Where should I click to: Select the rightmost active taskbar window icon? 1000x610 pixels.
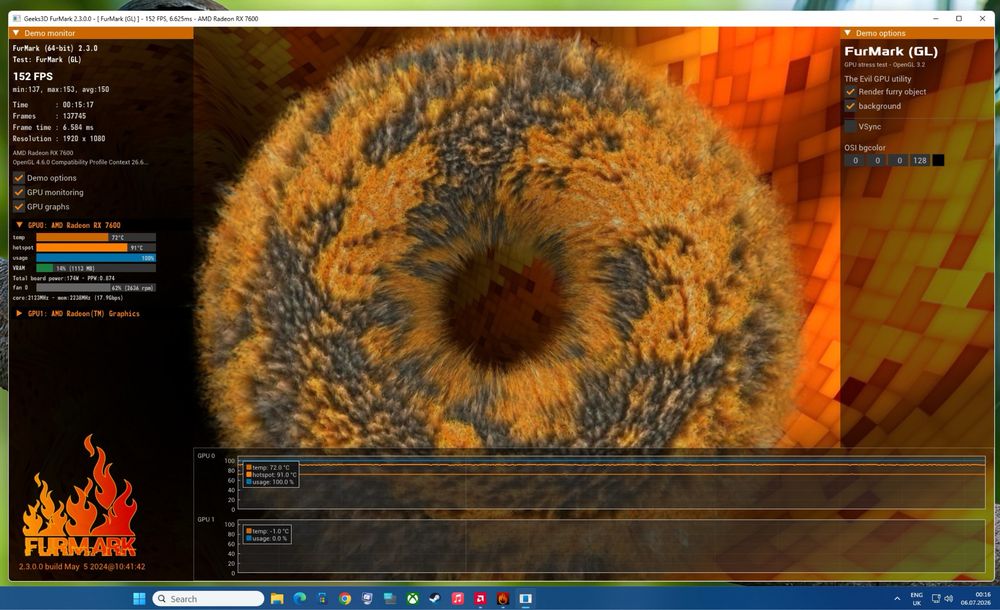click(526, 599)
